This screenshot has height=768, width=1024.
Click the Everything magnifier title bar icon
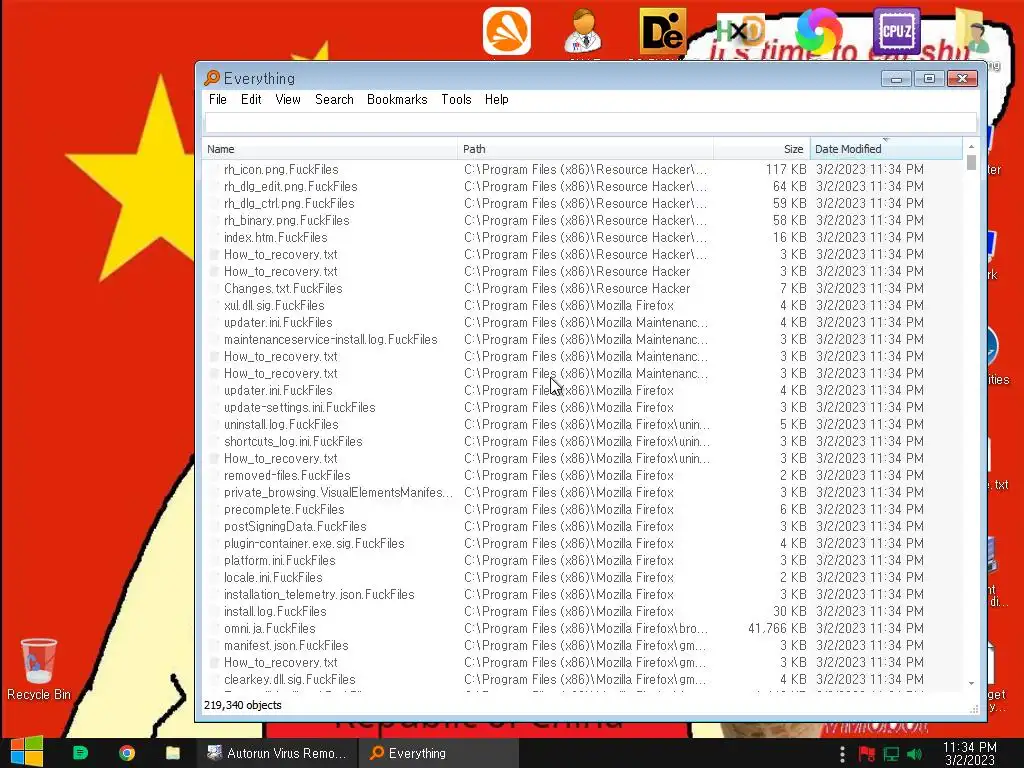coord(212,78)
